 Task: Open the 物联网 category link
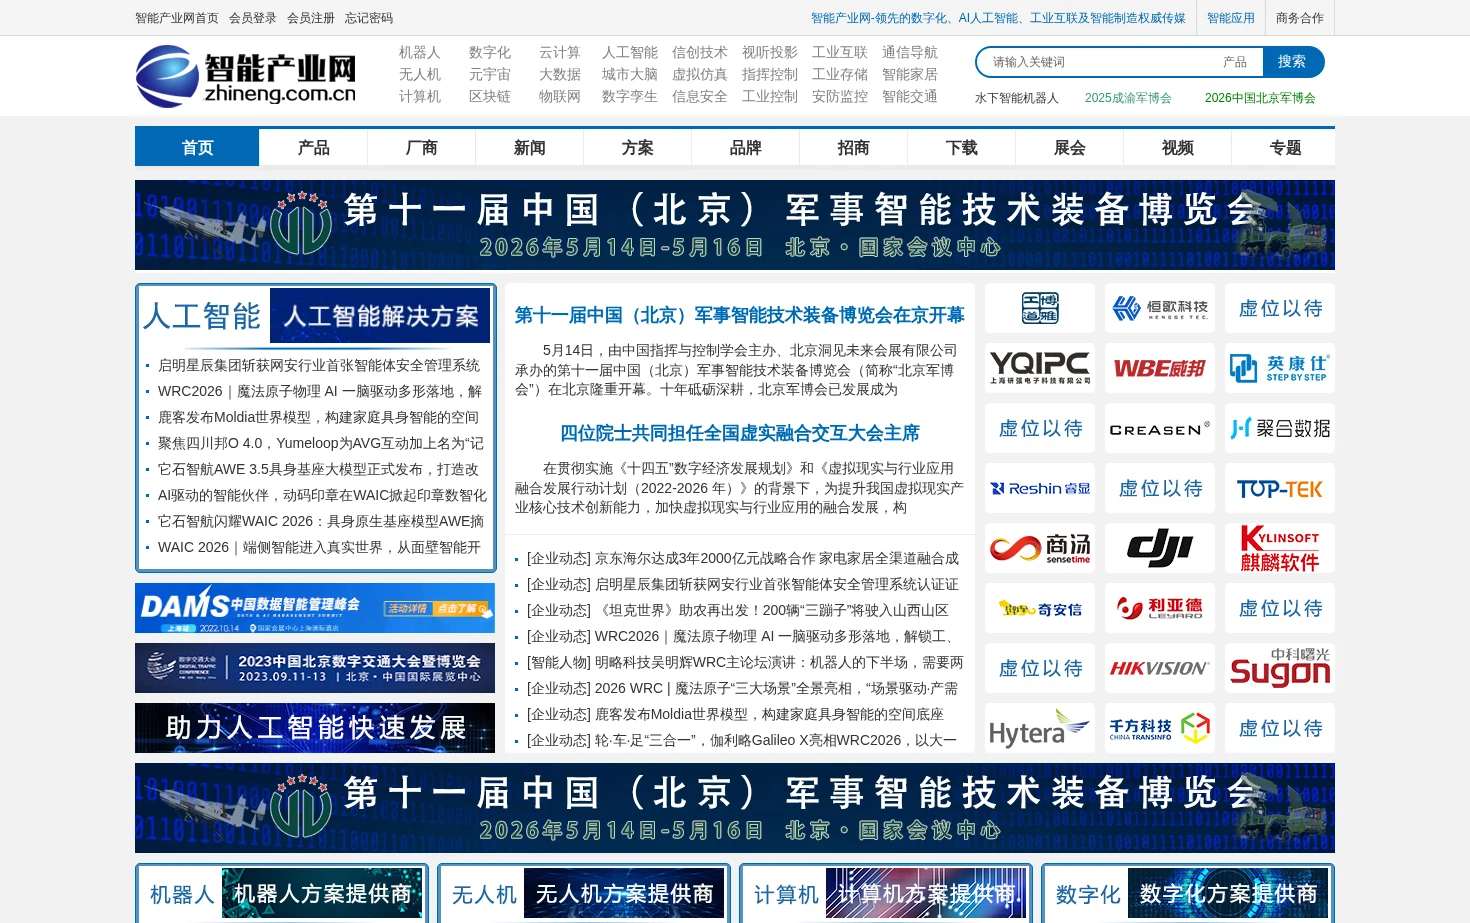tap(560, 96)
